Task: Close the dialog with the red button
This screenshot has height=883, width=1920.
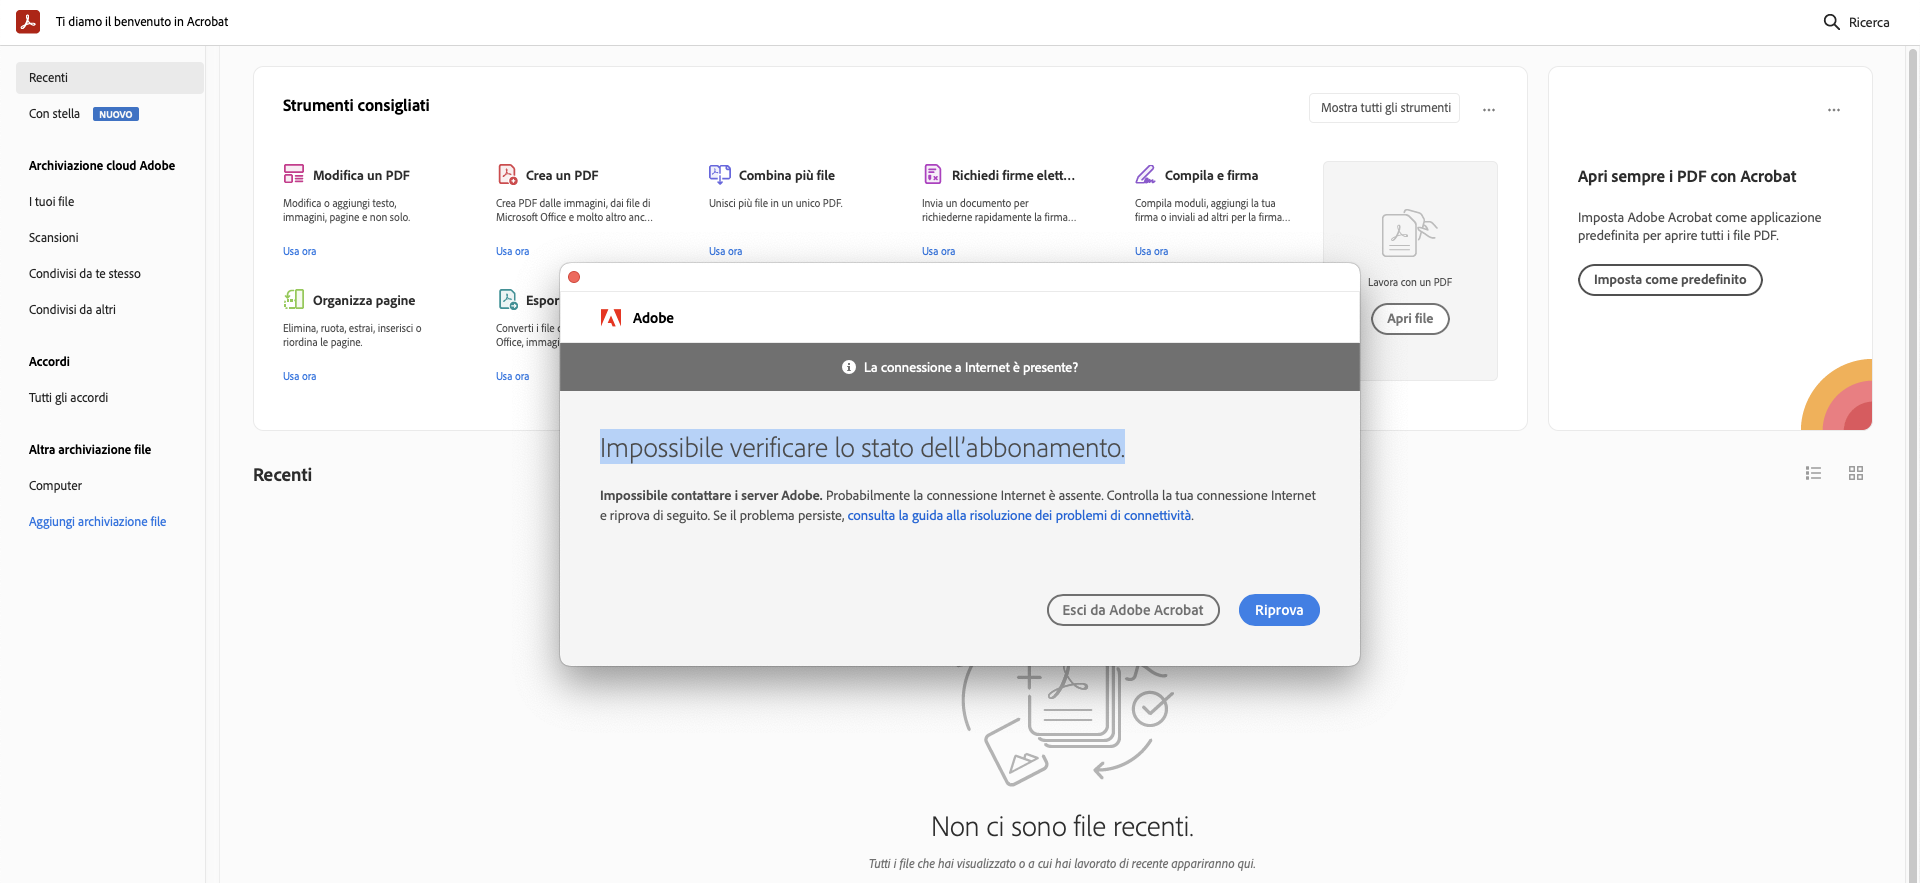Action: pyautogui.click(x=574, y=277)
